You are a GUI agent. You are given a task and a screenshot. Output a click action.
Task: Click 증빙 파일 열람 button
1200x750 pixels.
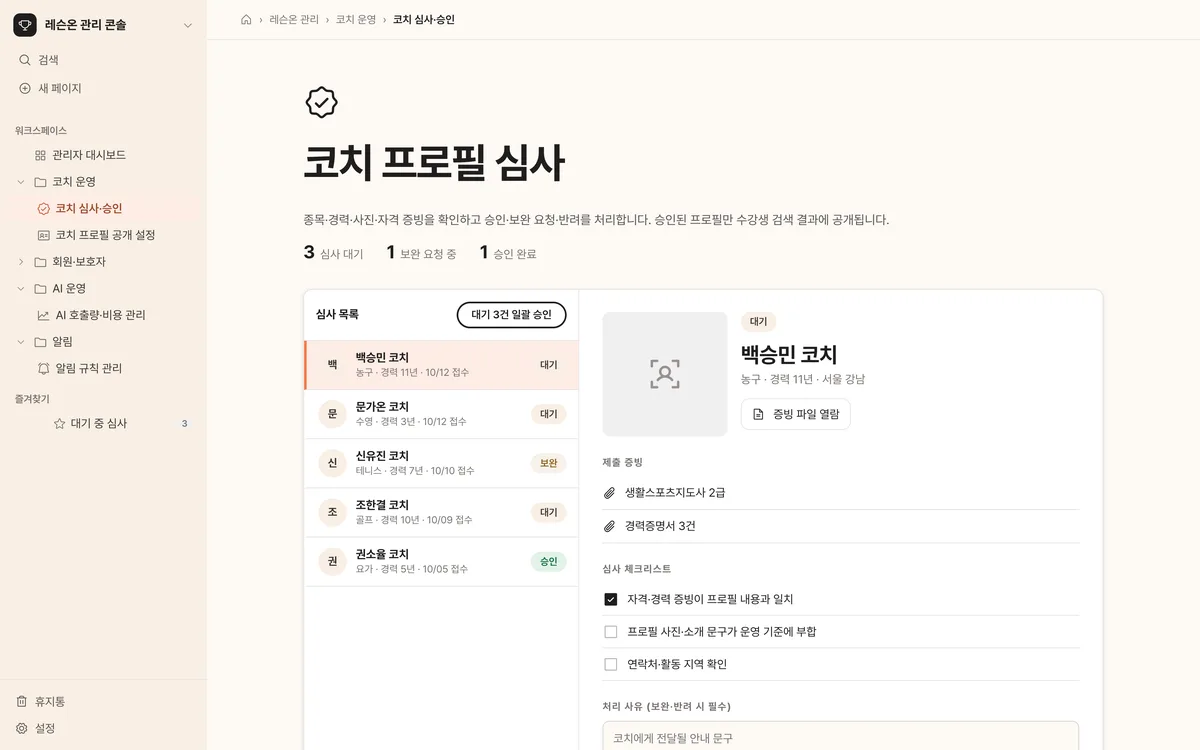click(x=796, y=414)
